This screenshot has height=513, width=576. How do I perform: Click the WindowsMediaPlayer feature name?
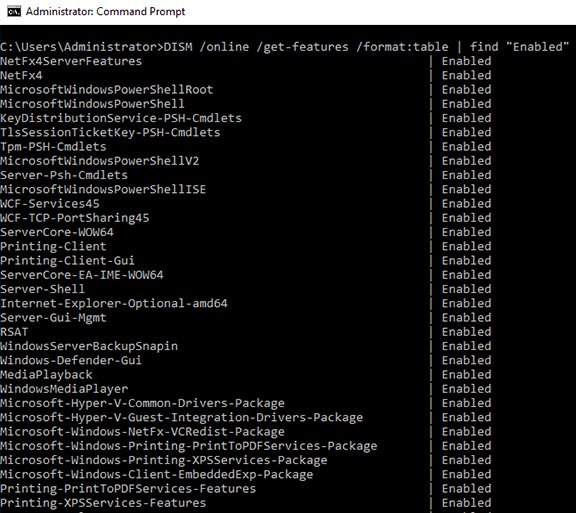pyautogui.click(x=64, y=389)
